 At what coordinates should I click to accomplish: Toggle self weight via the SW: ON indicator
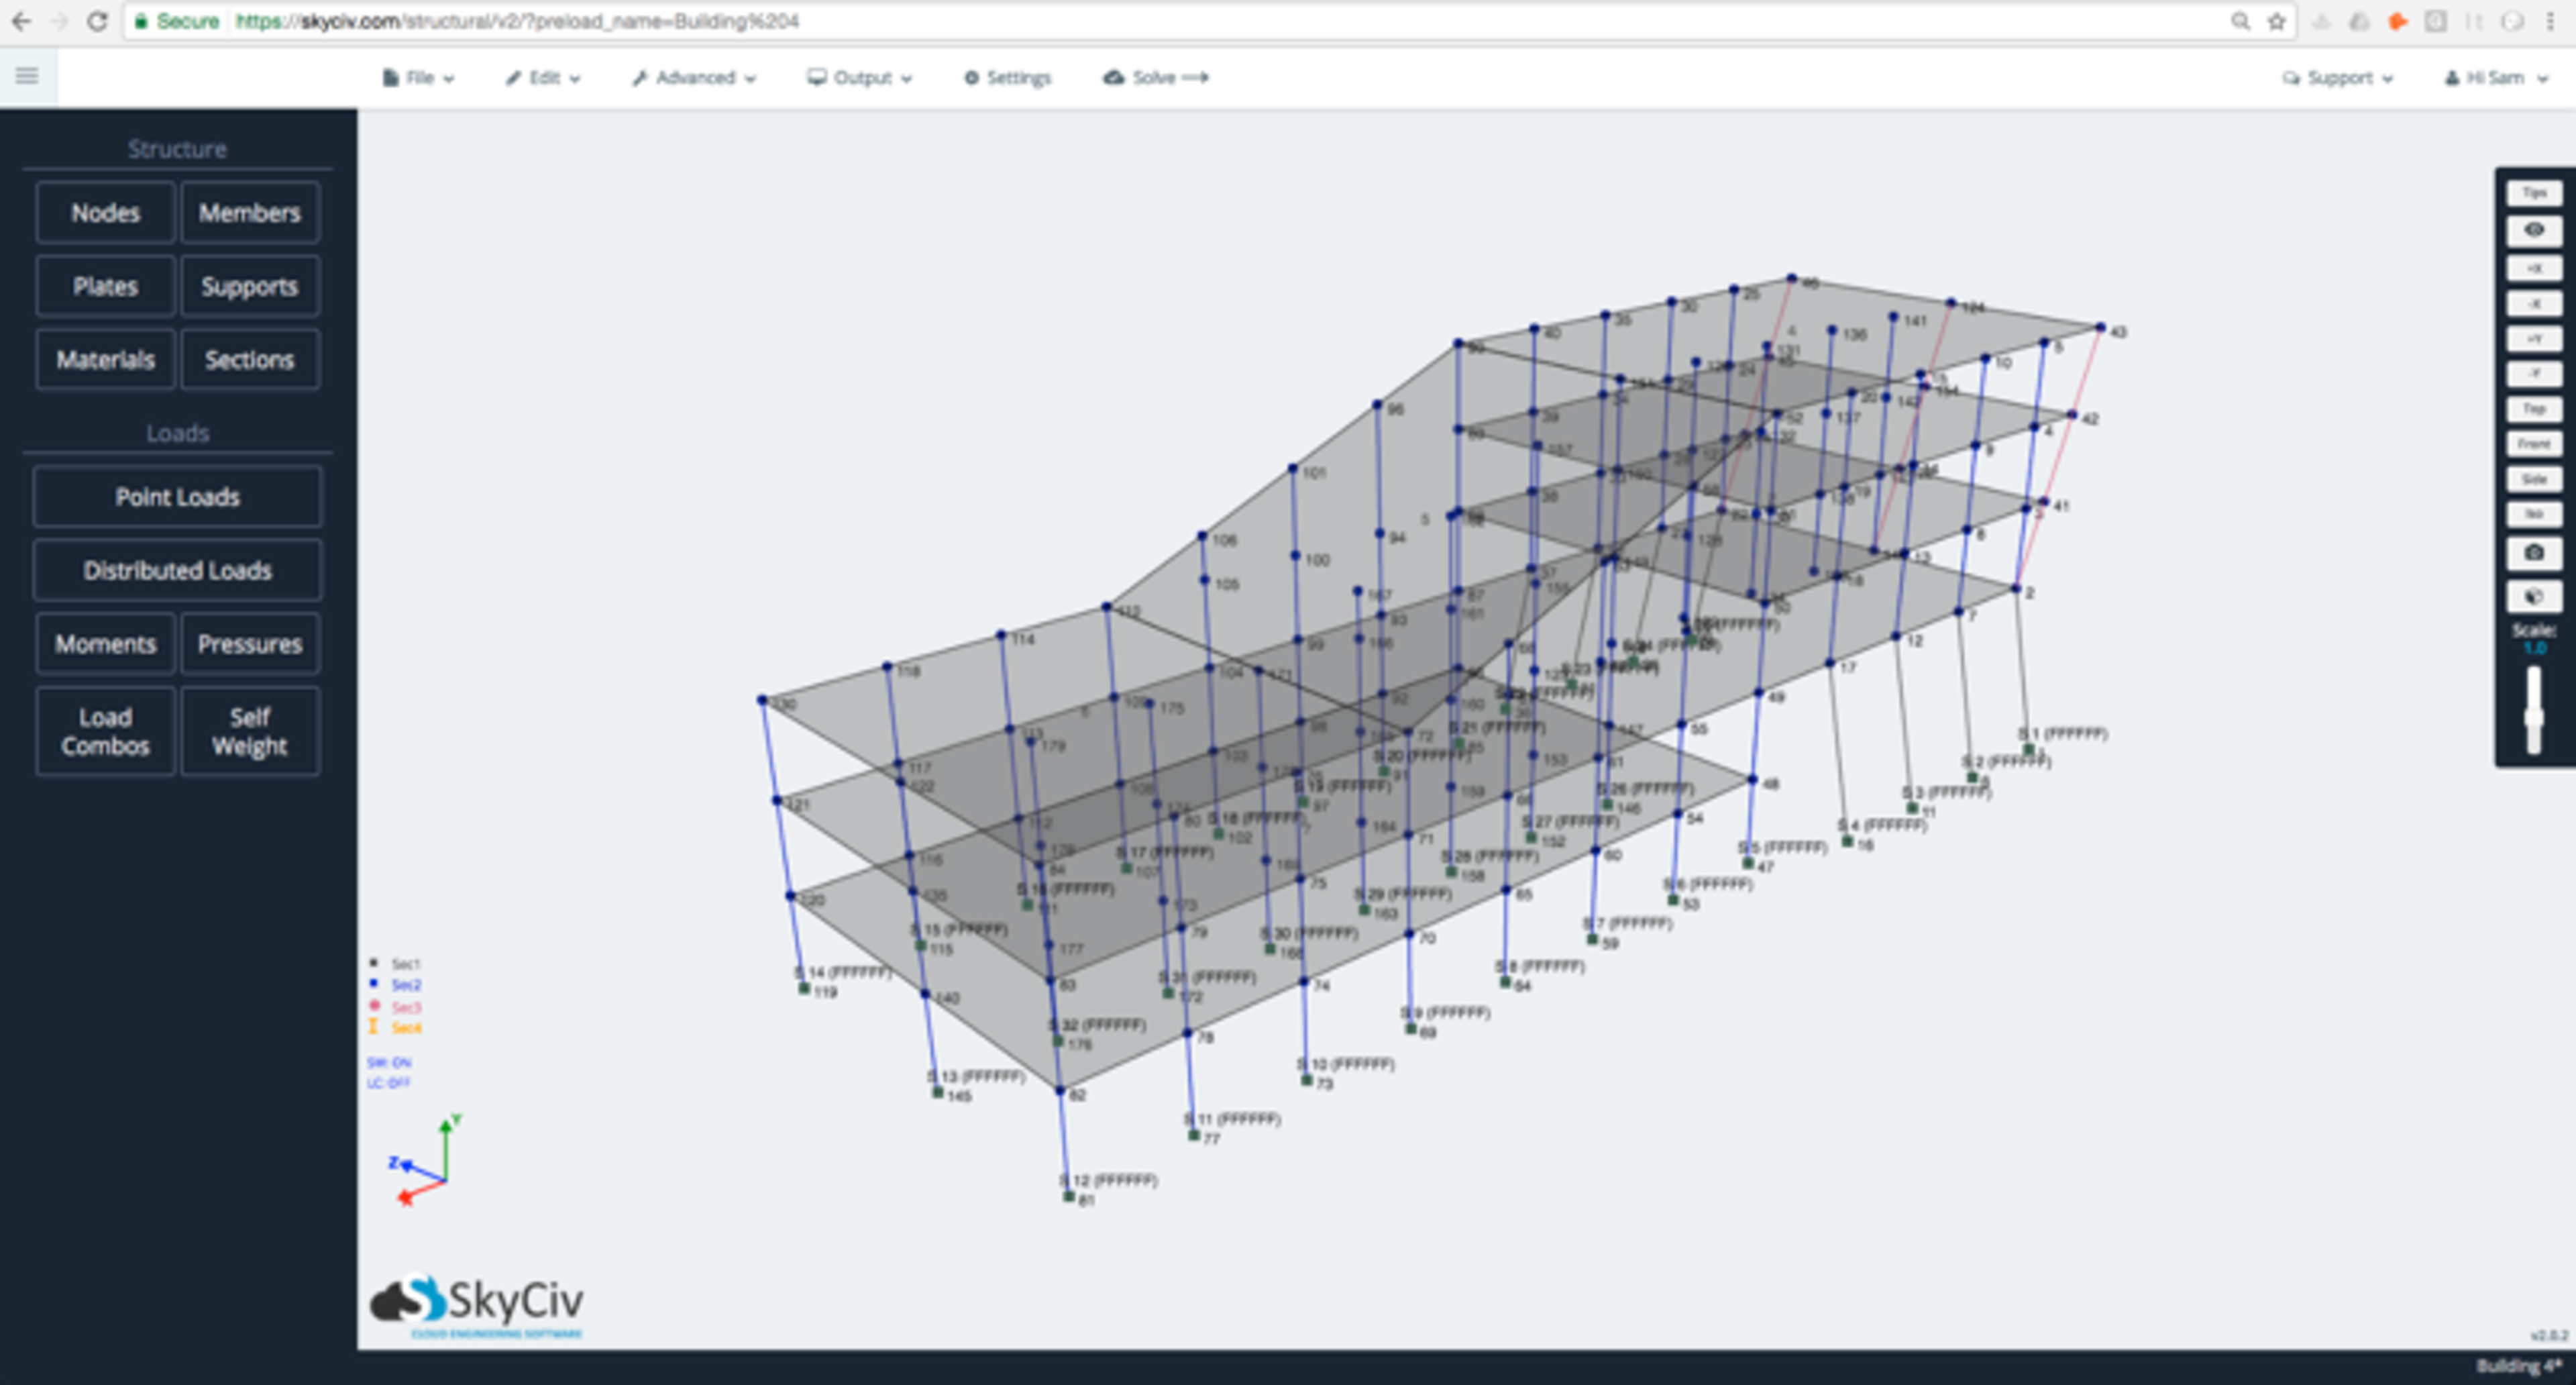(x=389, y=1062)
